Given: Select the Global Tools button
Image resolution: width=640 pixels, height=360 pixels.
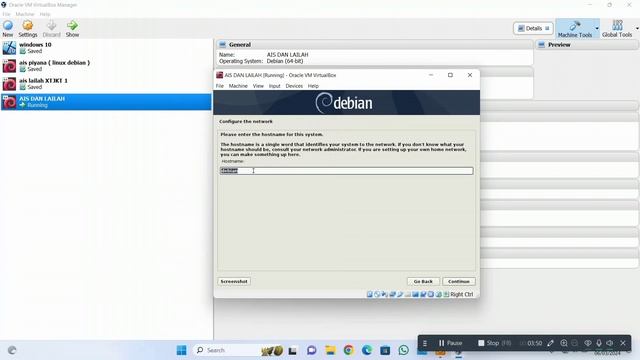Looking at the screenshot, I should (617, 29).
